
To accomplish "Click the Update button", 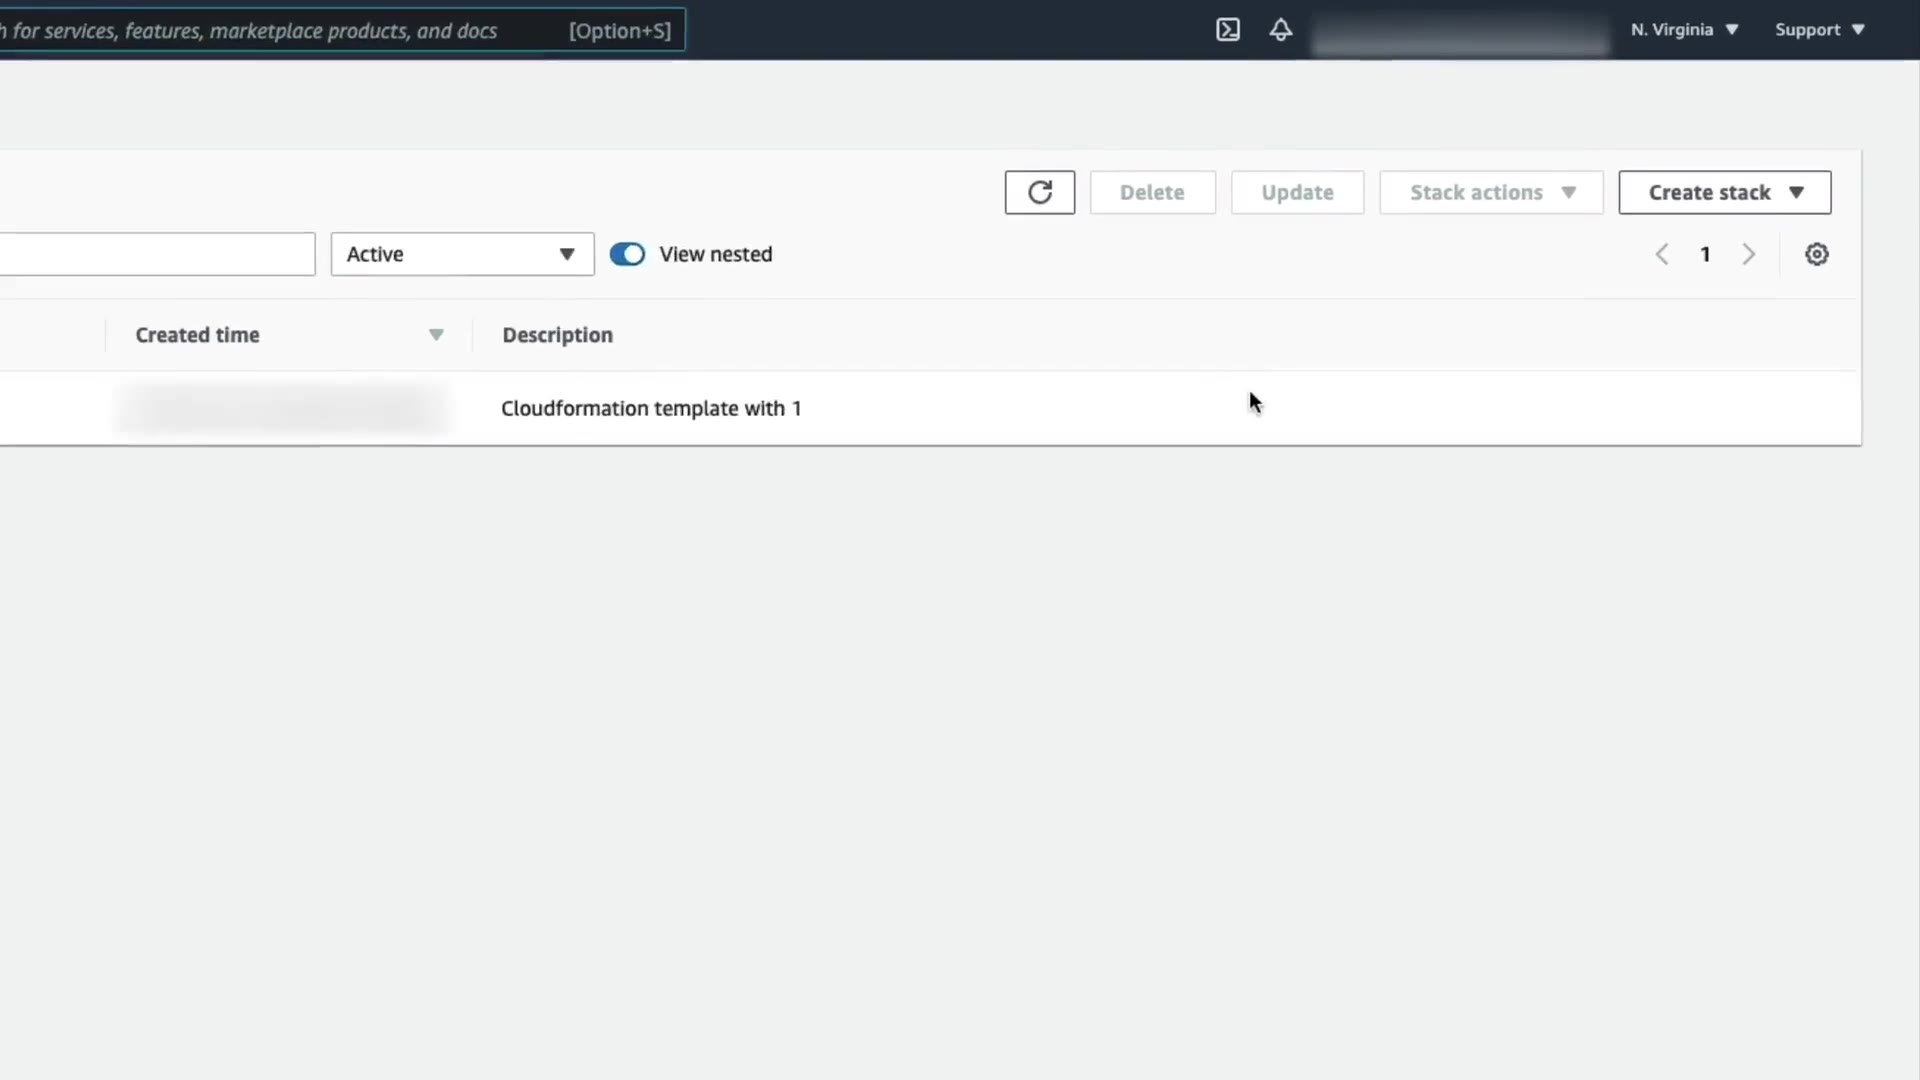I will click(x=1297, y=192).
